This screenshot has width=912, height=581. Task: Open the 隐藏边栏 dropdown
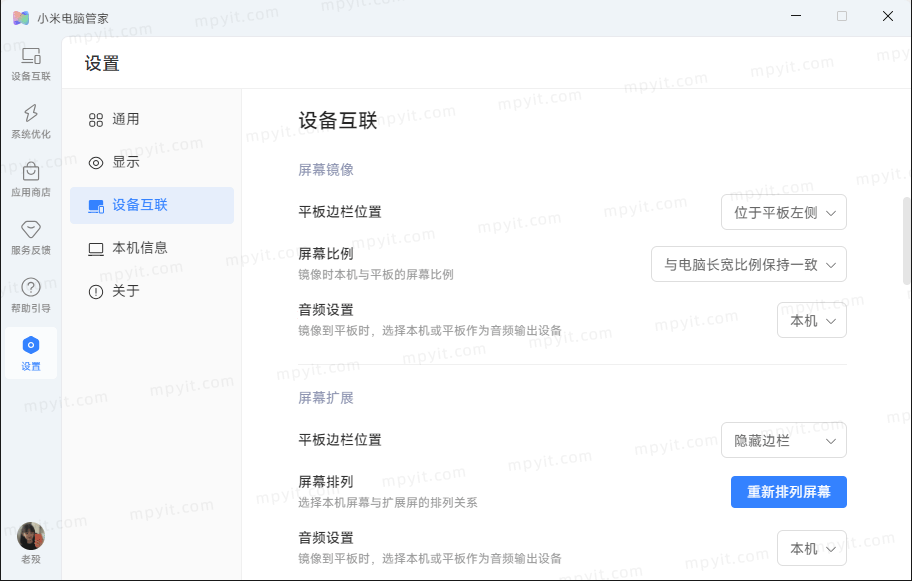click(783, 440)
